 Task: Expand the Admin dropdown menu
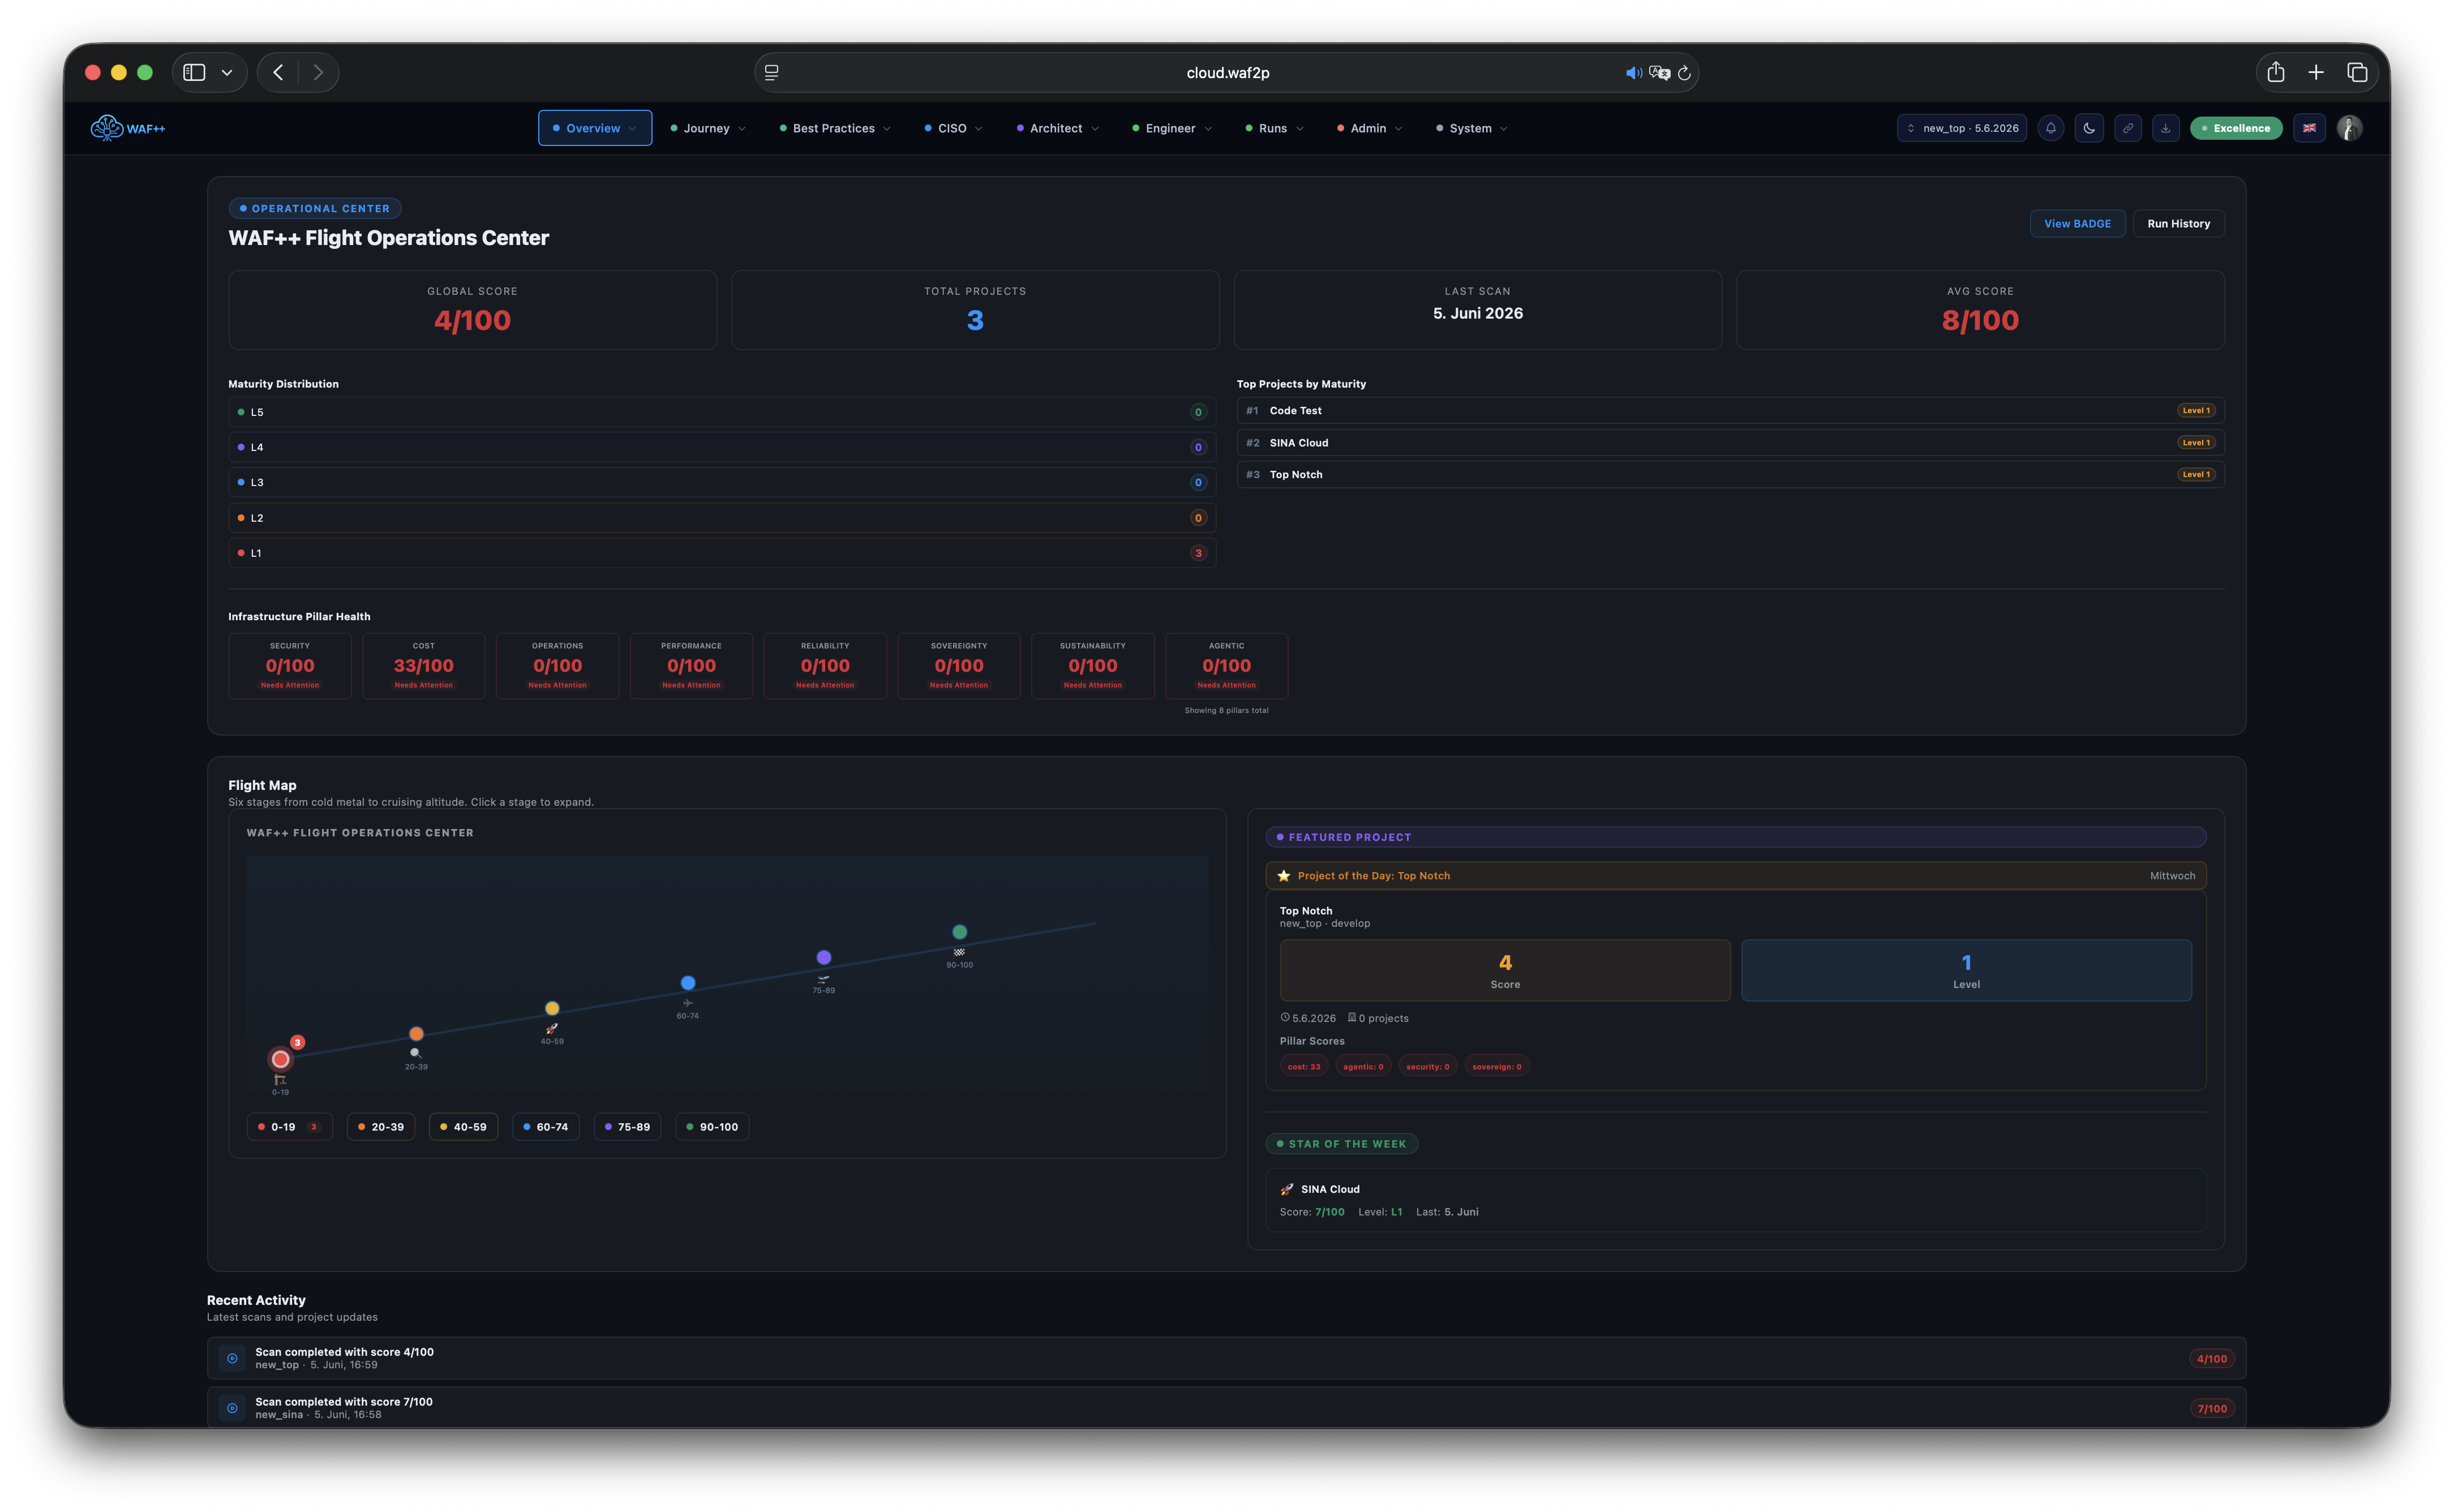[x=1370, y=128]
